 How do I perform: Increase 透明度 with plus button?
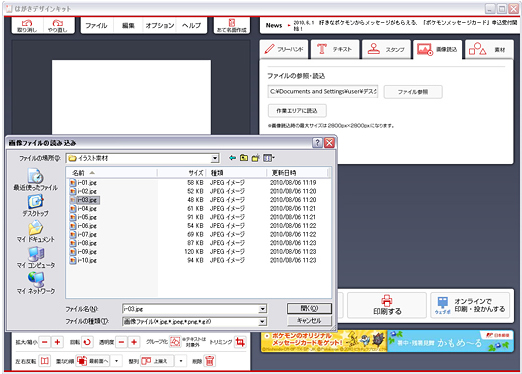tap(134, 342)
